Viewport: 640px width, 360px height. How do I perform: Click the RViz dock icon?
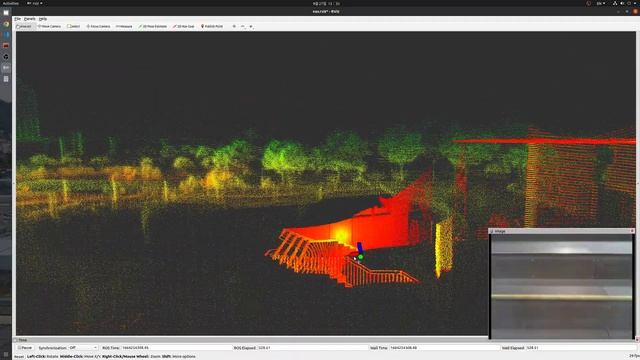6,68
